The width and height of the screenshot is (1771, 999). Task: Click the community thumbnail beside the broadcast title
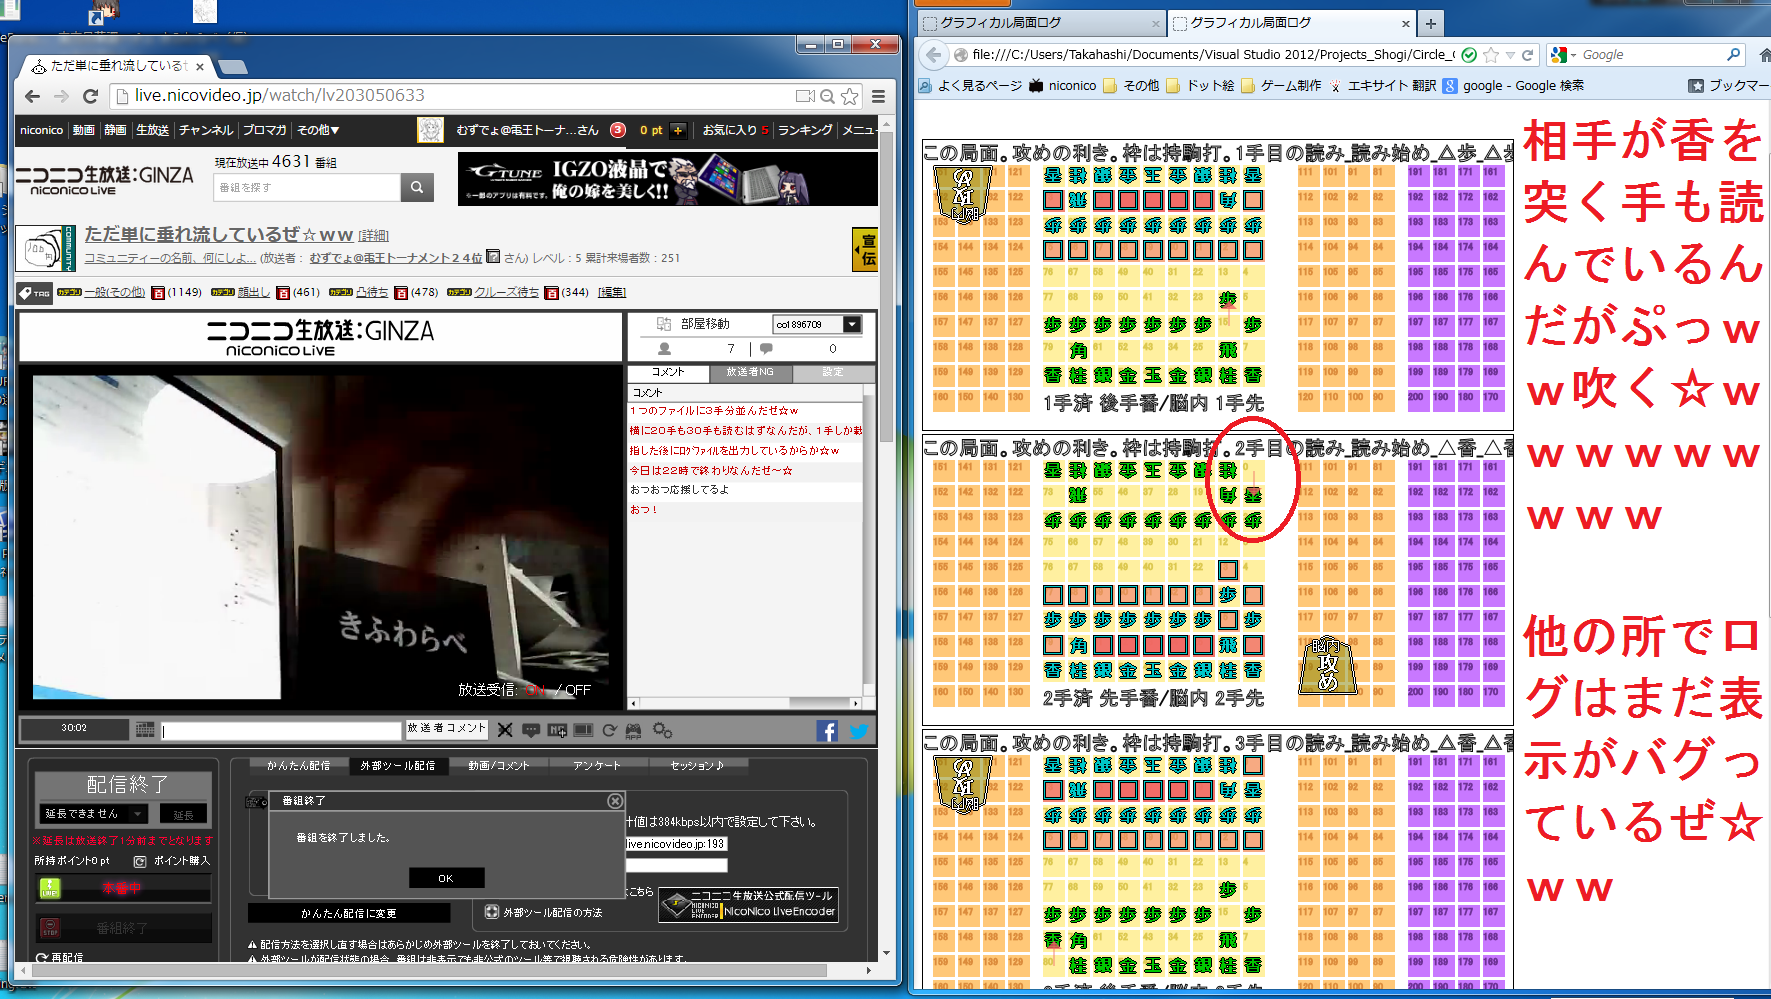46,248
